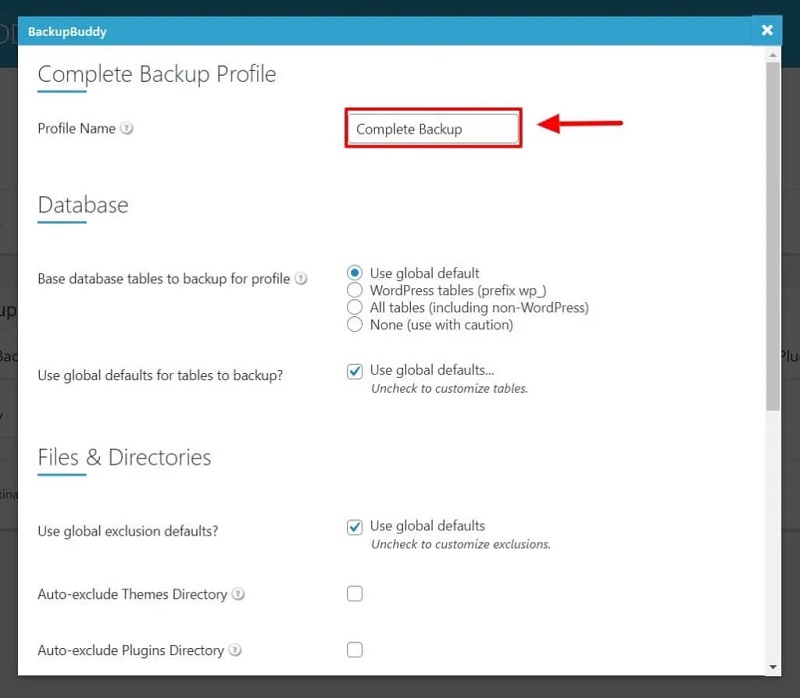
Task: Enable Auto-exclude Plugins Directory checkbox
Action: (355, 650)
